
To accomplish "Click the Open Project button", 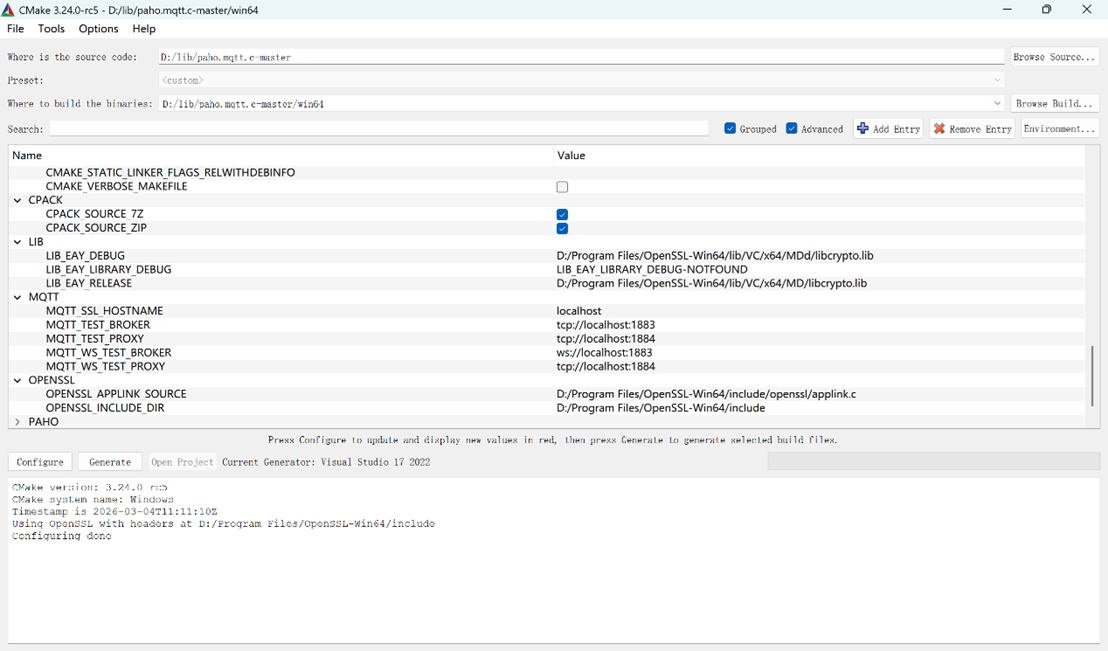I will coord(182,462).
